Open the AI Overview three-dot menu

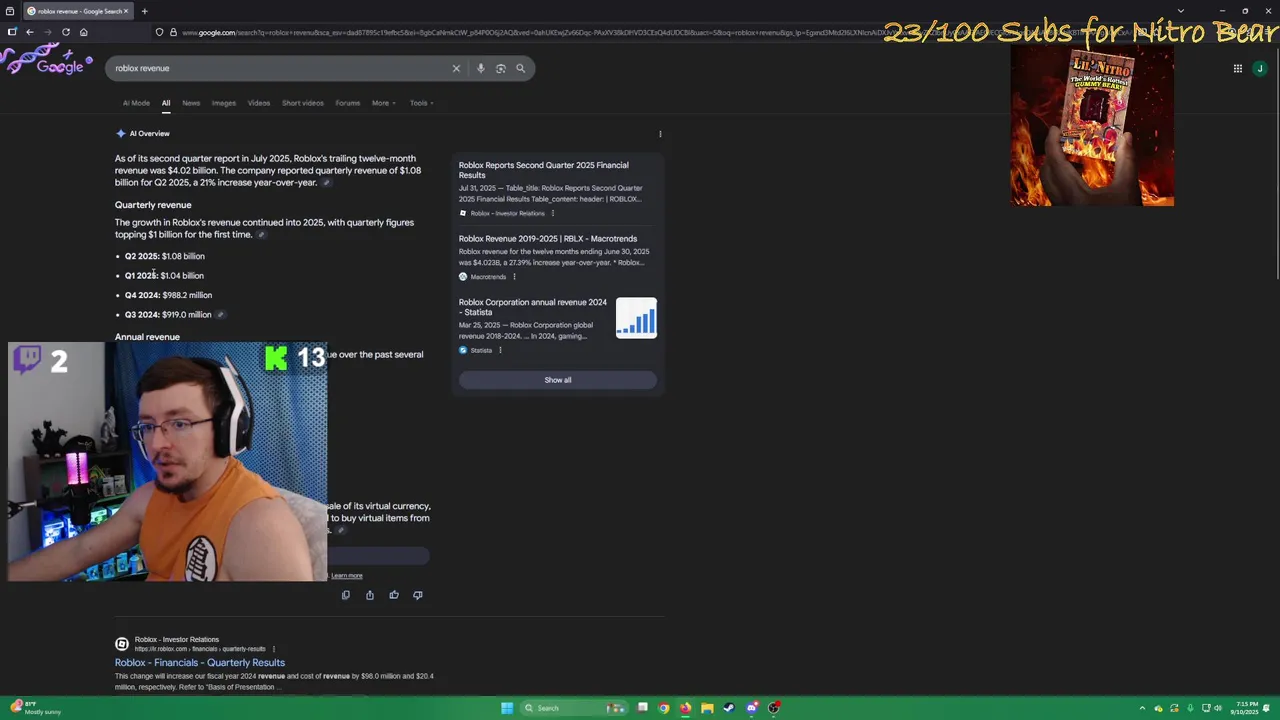(x=660, y=134)
